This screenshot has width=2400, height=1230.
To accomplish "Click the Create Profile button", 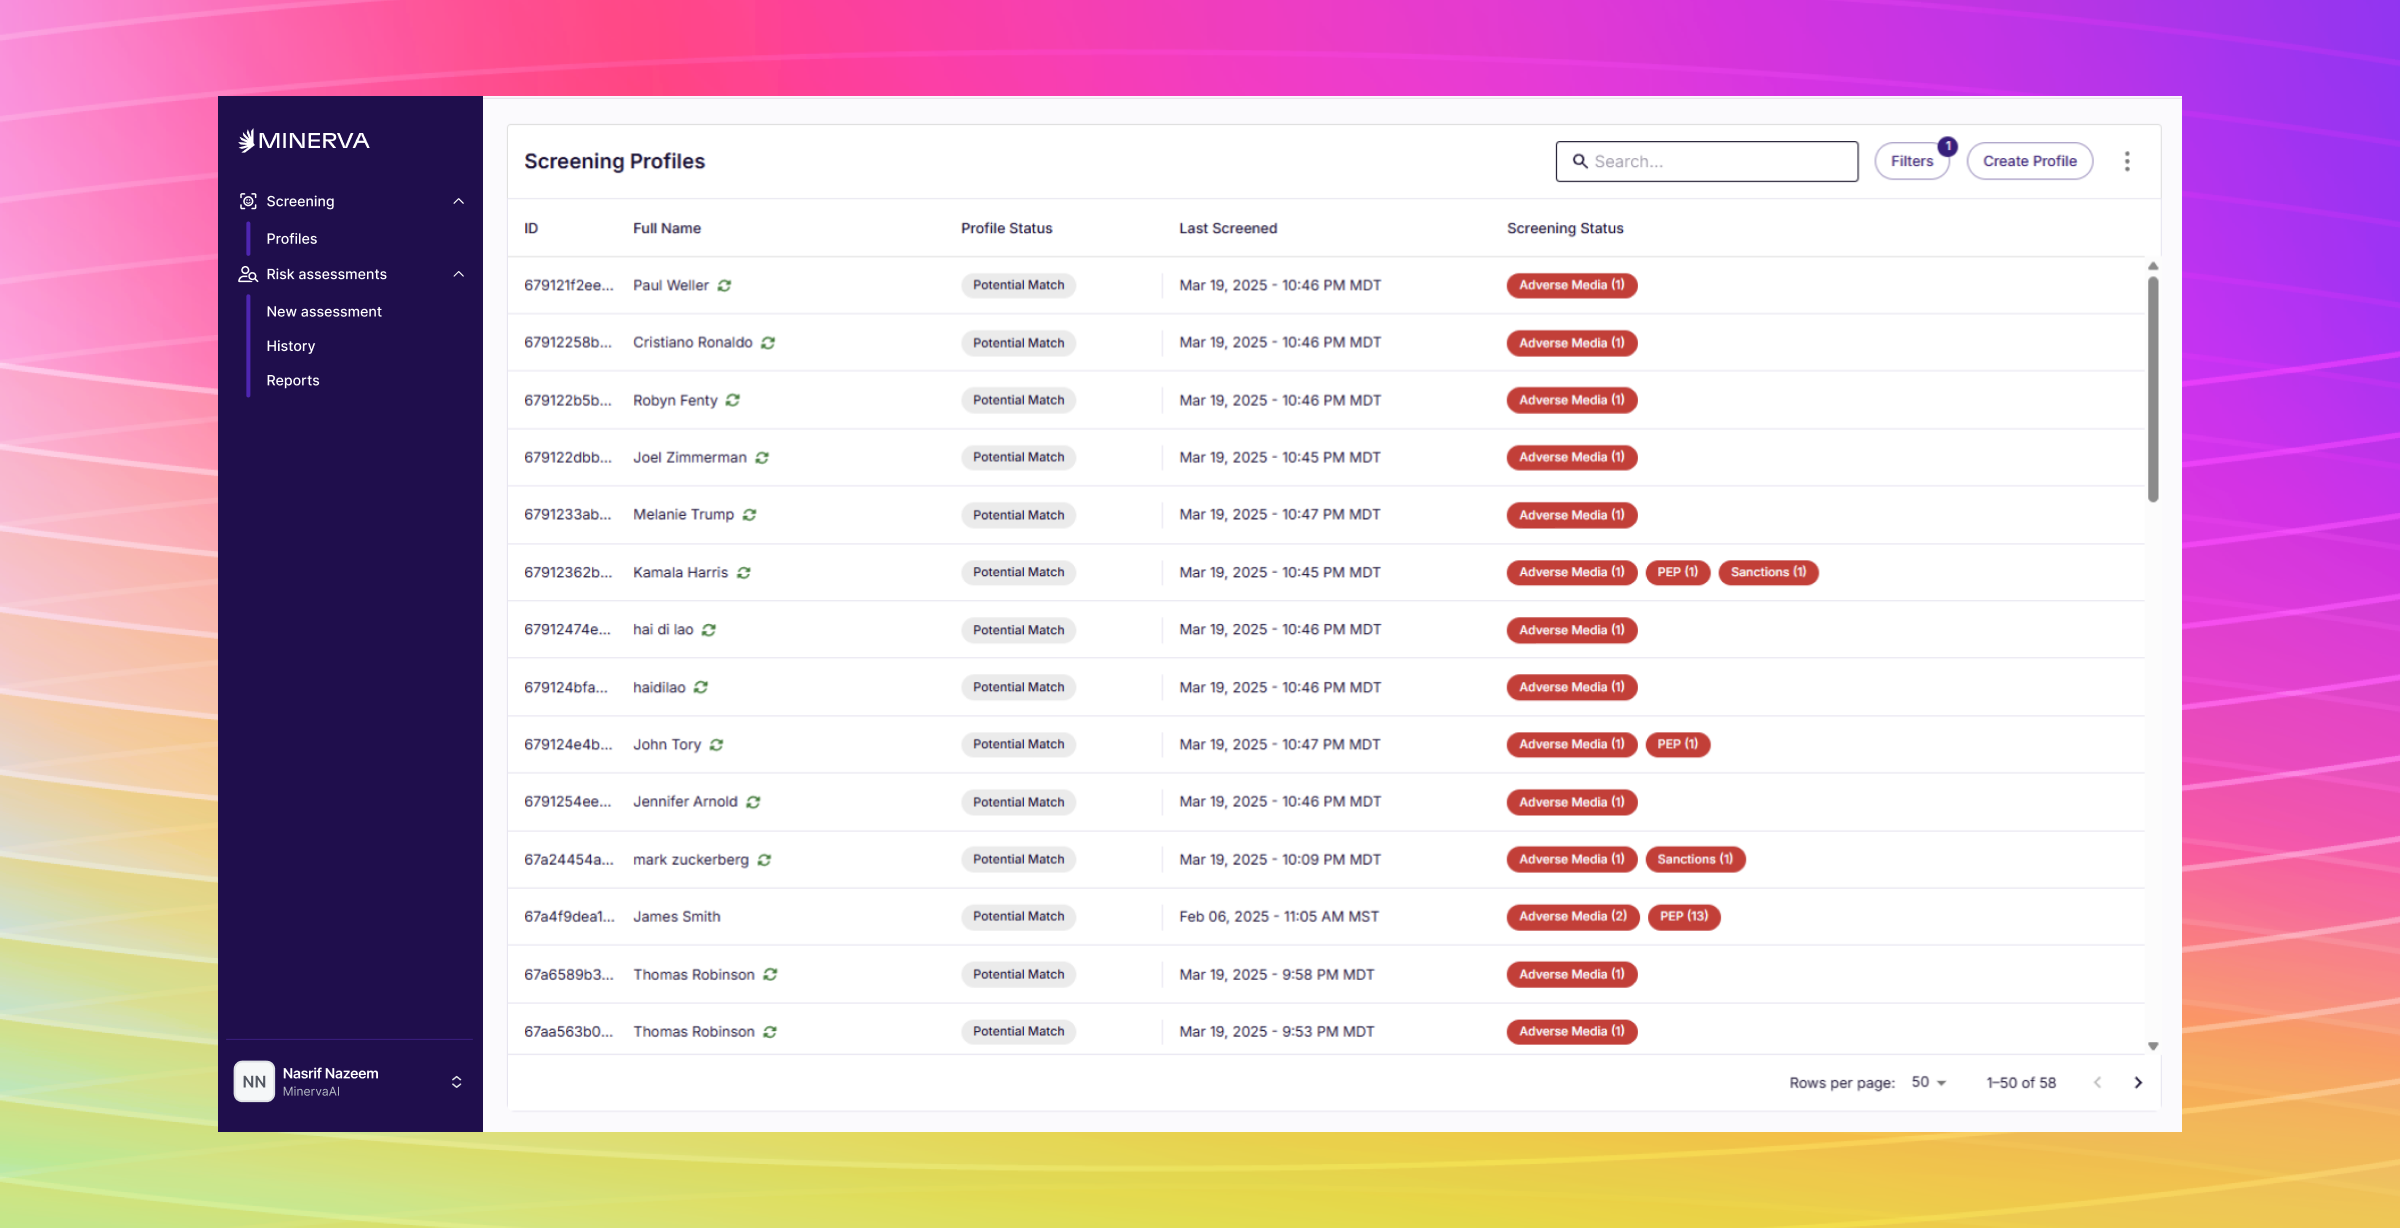I will pyautogui.click(x=2029, y=161).
